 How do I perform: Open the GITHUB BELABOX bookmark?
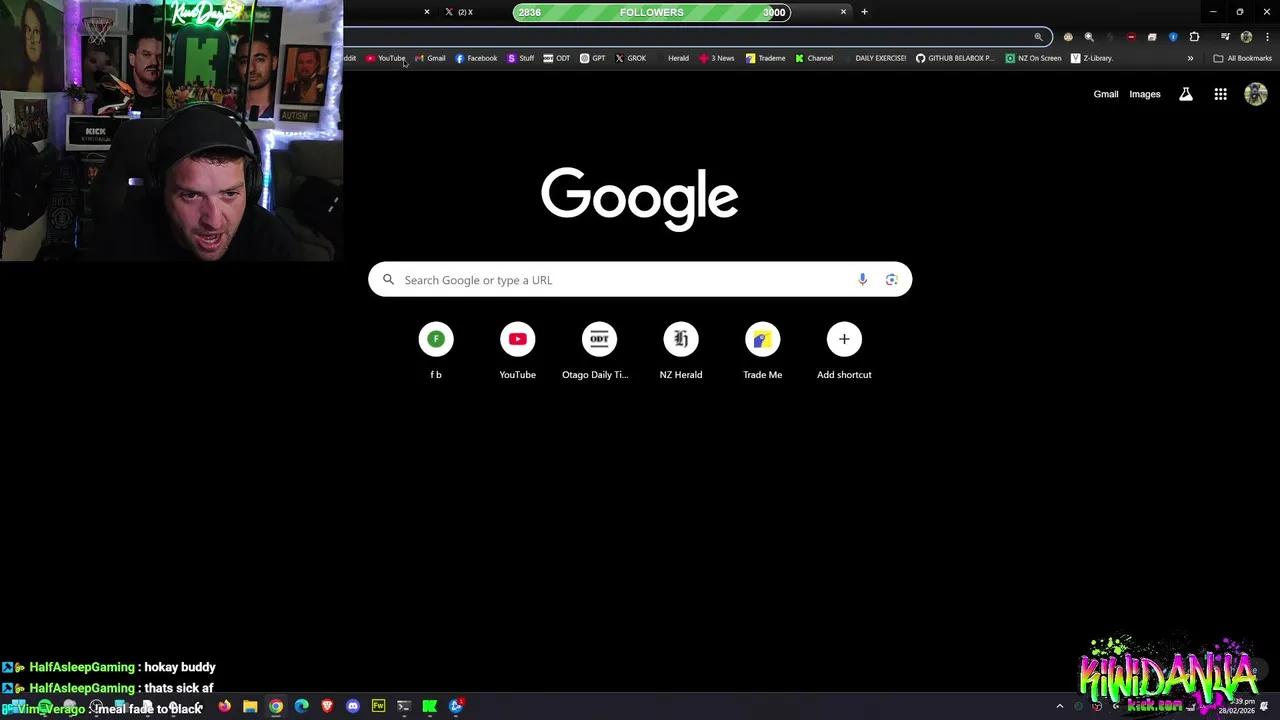pyautogui.click(x=956, y=58)
